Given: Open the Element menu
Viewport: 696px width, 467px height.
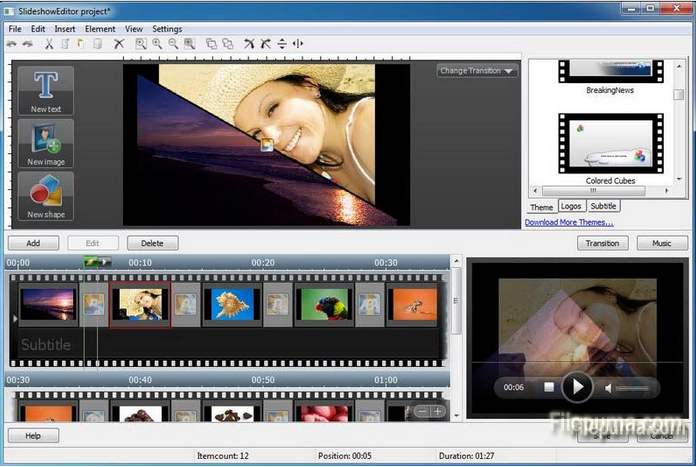Looking at the screenshot, I should point(100,29).
